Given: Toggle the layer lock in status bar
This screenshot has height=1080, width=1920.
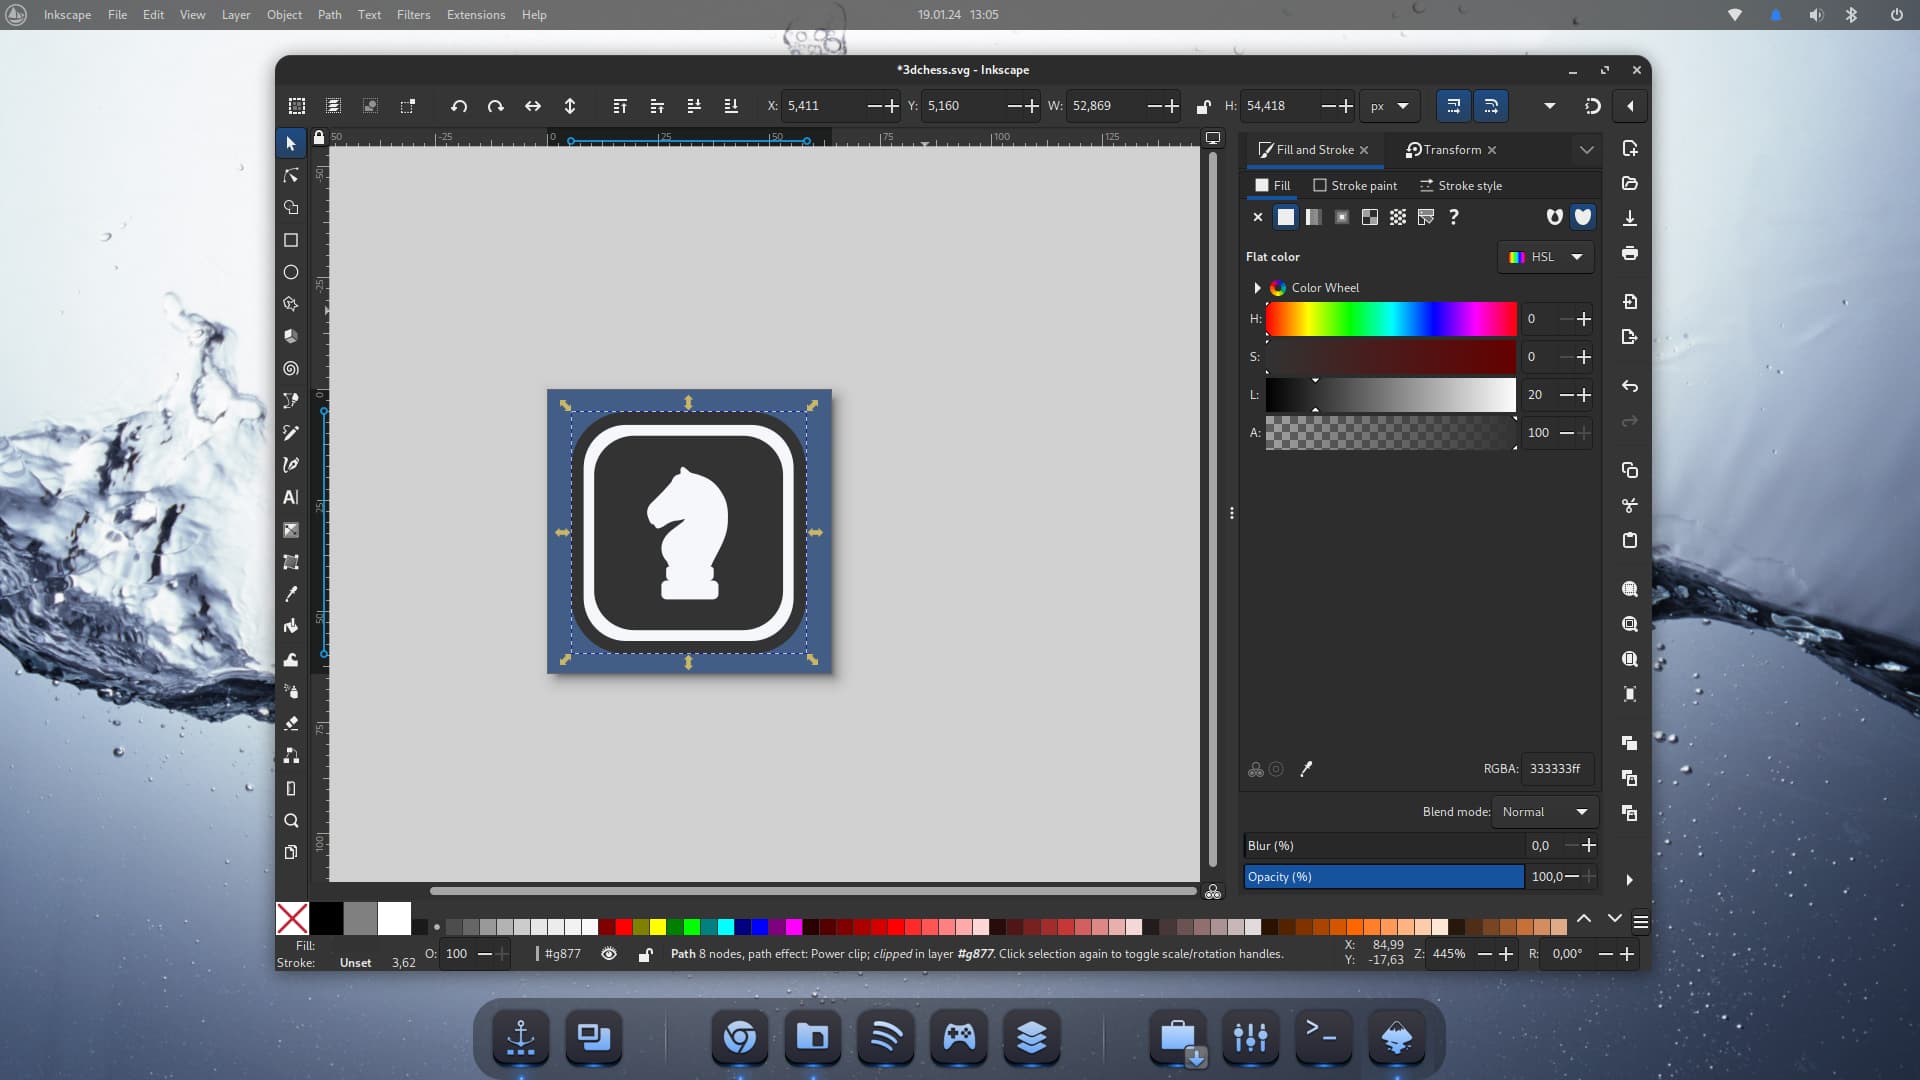Looking at the screenshot, I should pyautogui.click(x=646, y=954).
